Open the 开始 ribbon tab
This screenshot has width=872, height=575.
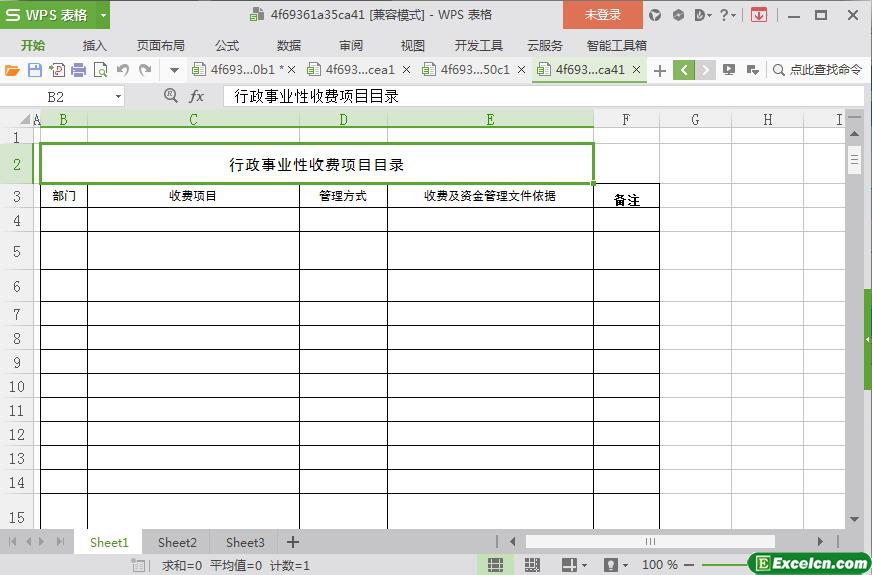click(33, 46)
